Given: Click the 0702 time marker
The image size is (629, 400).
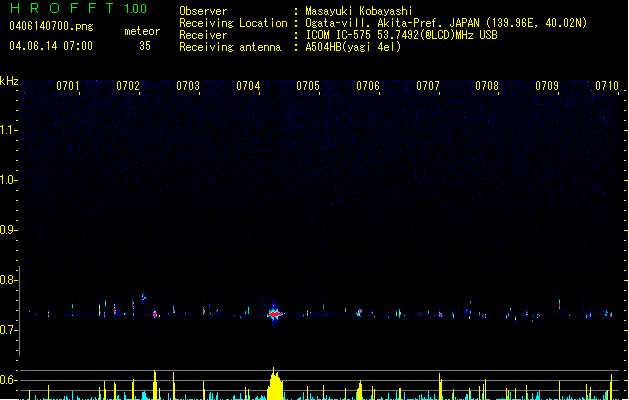Looking at the screenshot, I should (128, 86).
